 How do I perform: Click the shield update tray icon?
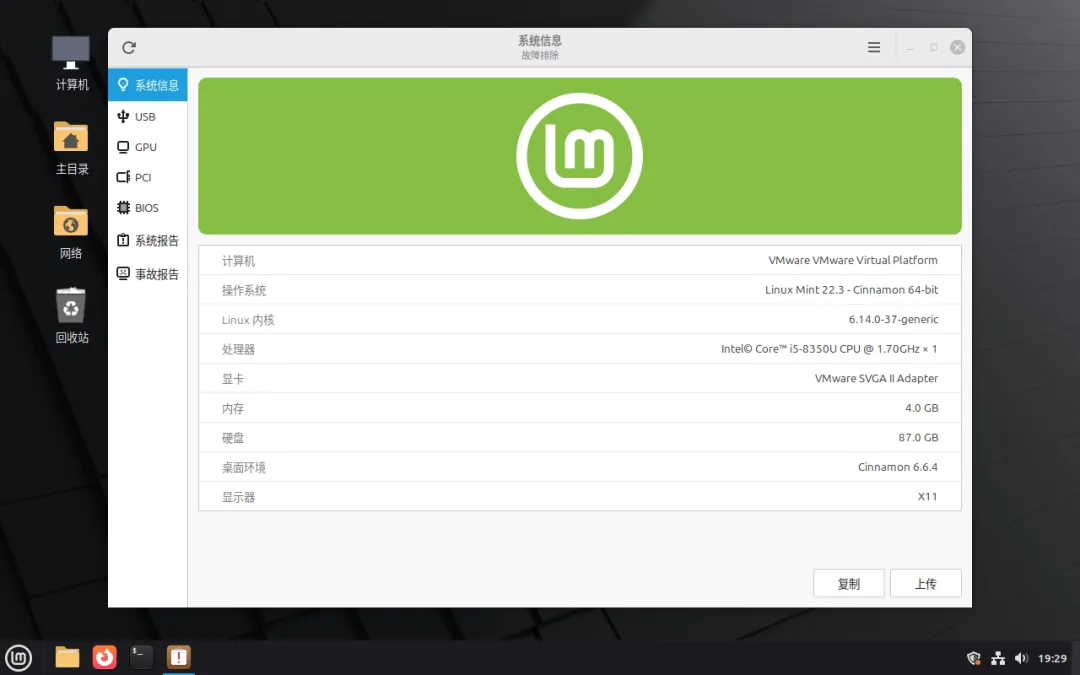pos(973,658)
